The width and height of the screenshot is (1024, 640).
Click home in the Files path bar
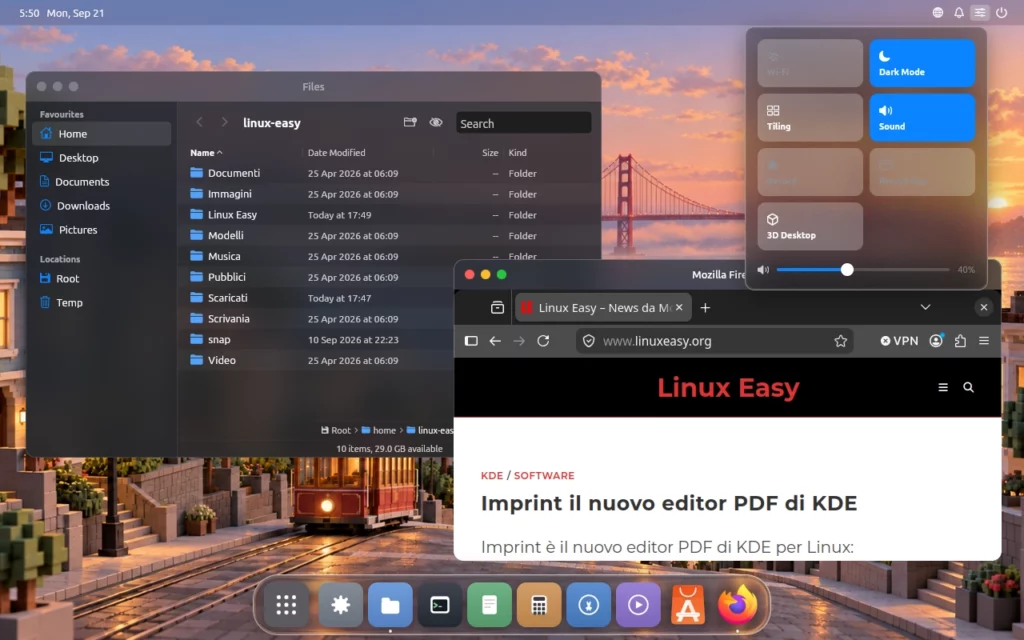[379, 430]
